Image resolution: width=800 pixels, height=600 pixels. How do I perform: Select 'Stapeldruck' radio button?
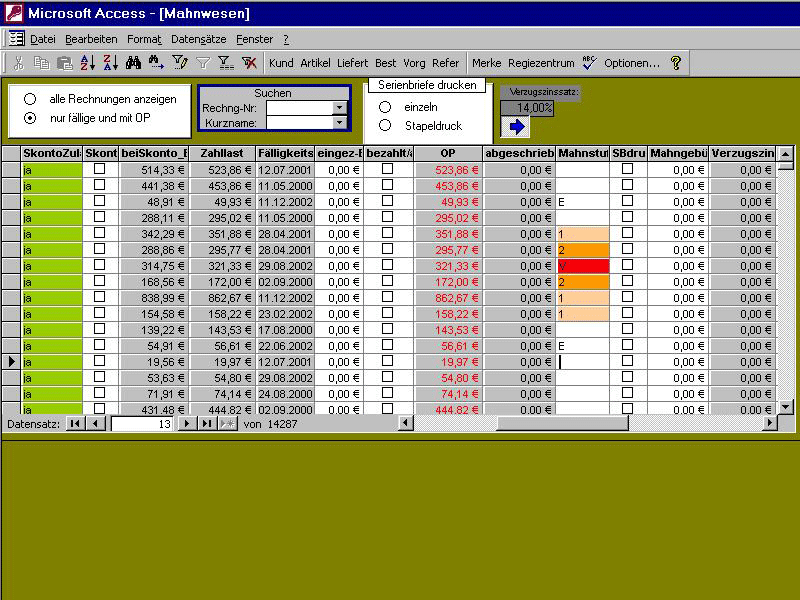click(385, 125)
